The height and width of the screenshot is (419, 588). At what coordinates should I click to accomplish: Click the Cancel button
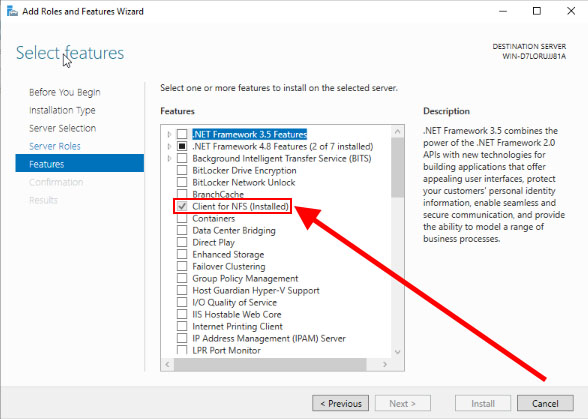[545, 403]
